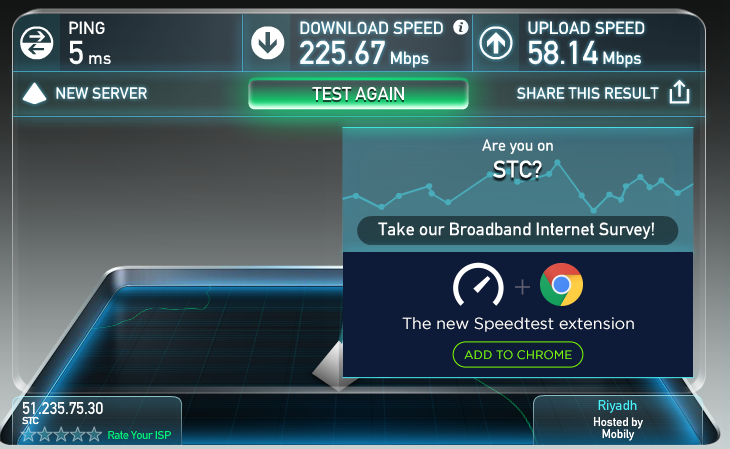Click the ping arrows icon
Screen dimensions: 730x449
tap(36, 43)
